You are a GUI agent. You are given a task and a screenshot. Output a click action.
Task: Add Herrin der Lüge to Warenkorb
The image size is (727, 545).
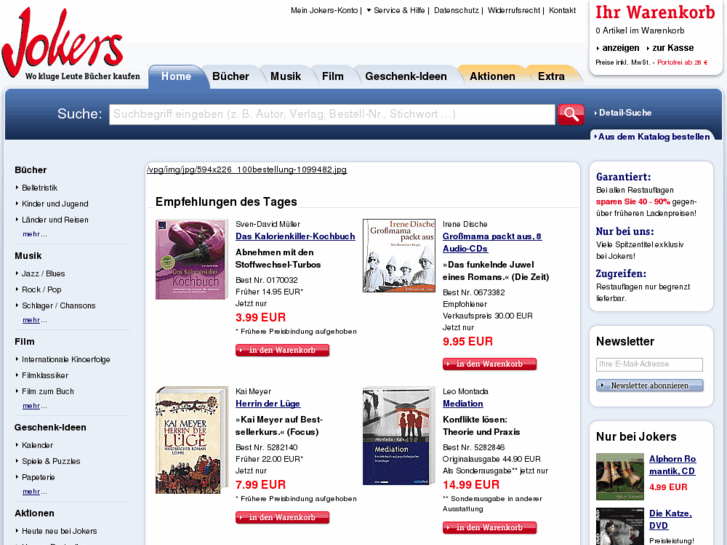pyautogui.click(x=282, y=517)
